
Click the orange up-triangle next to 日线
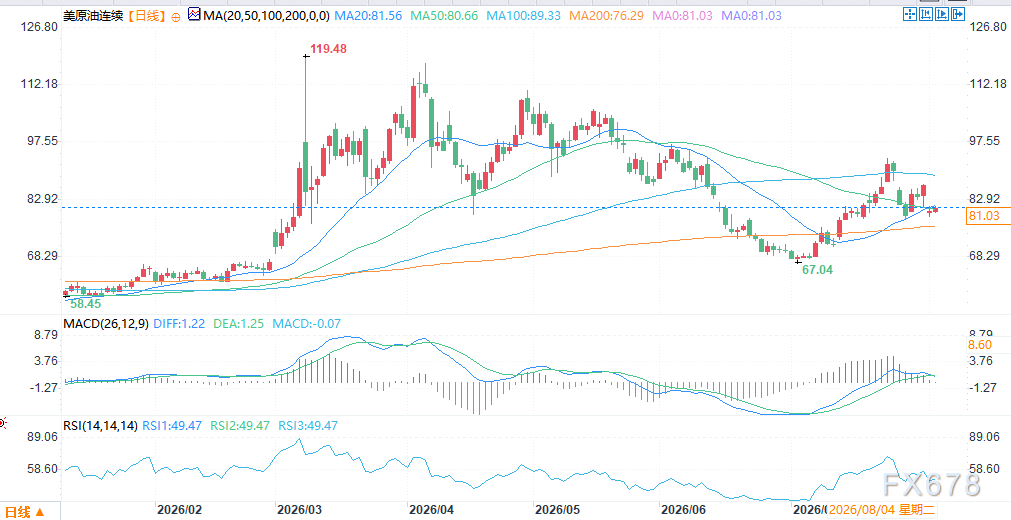coord(39,512)
